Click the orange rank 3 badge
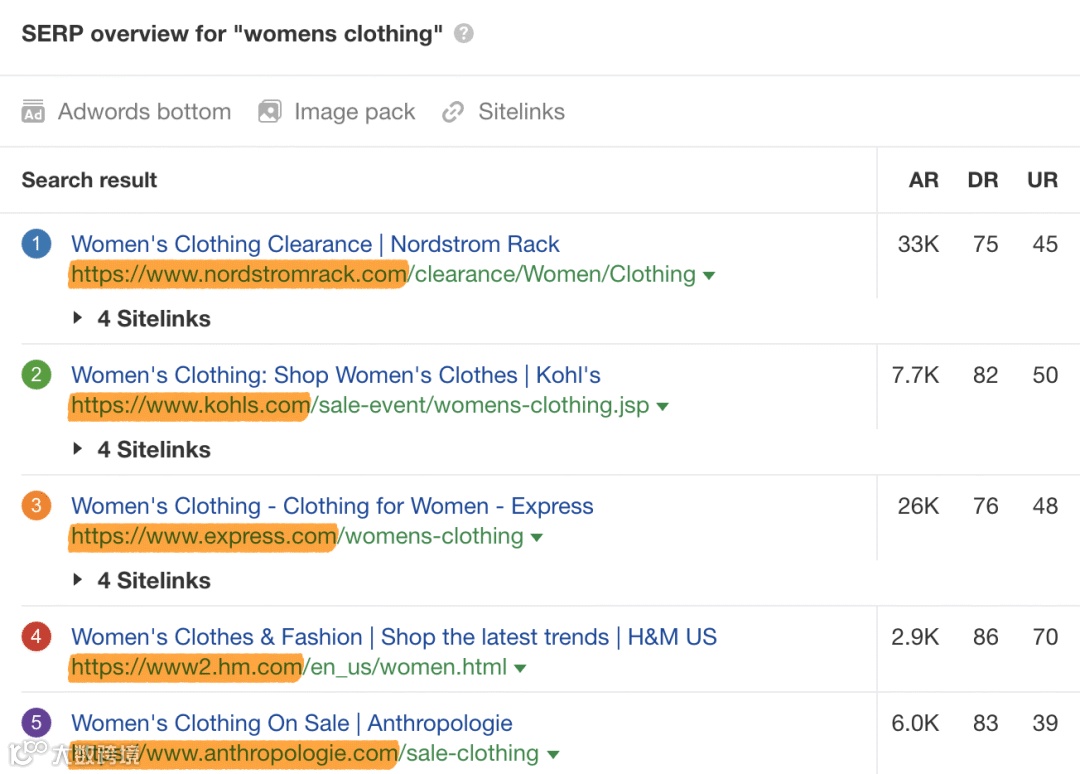1080x774 pixels. [x=36, y=506]
